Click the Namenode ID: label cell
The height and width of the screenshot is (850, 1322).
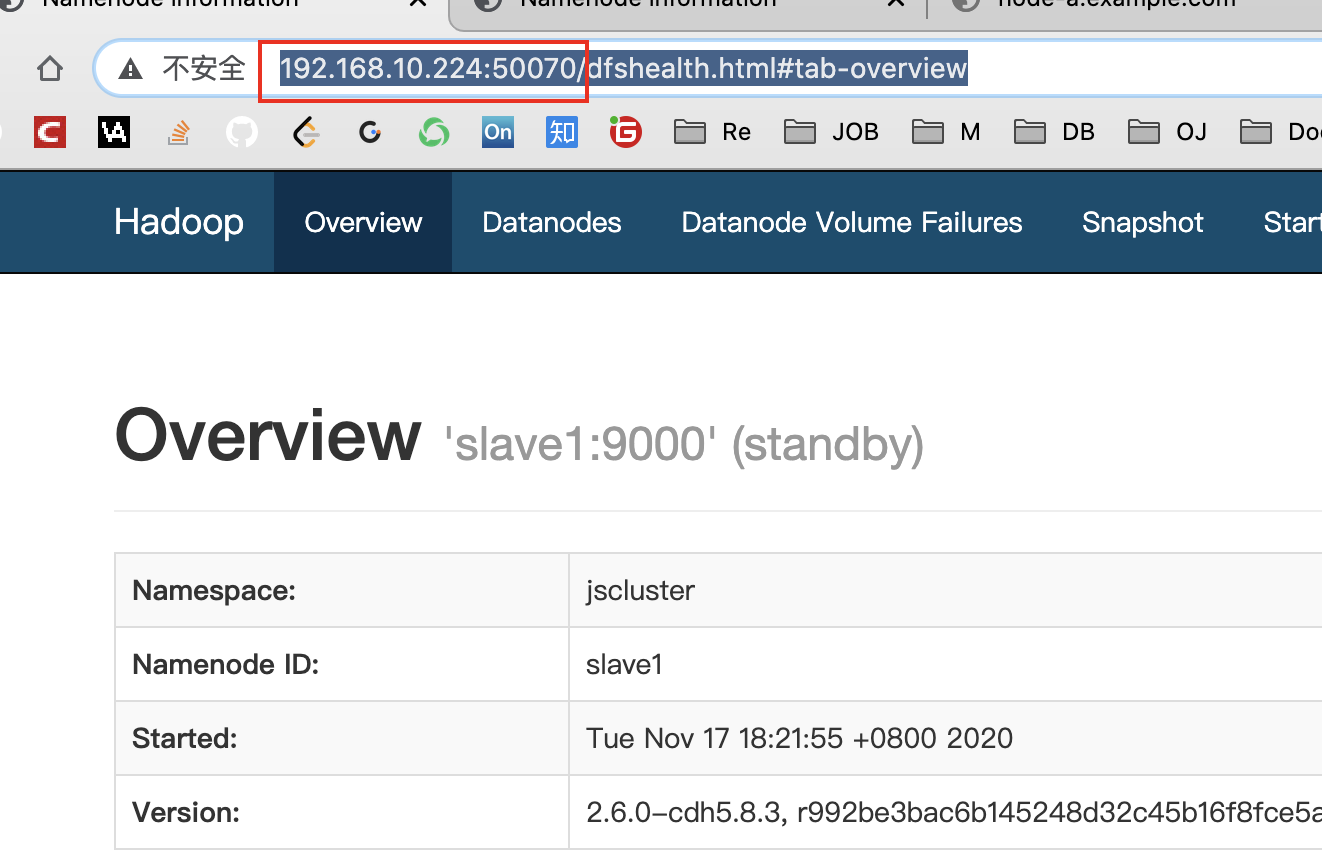(x=342, y=664)
